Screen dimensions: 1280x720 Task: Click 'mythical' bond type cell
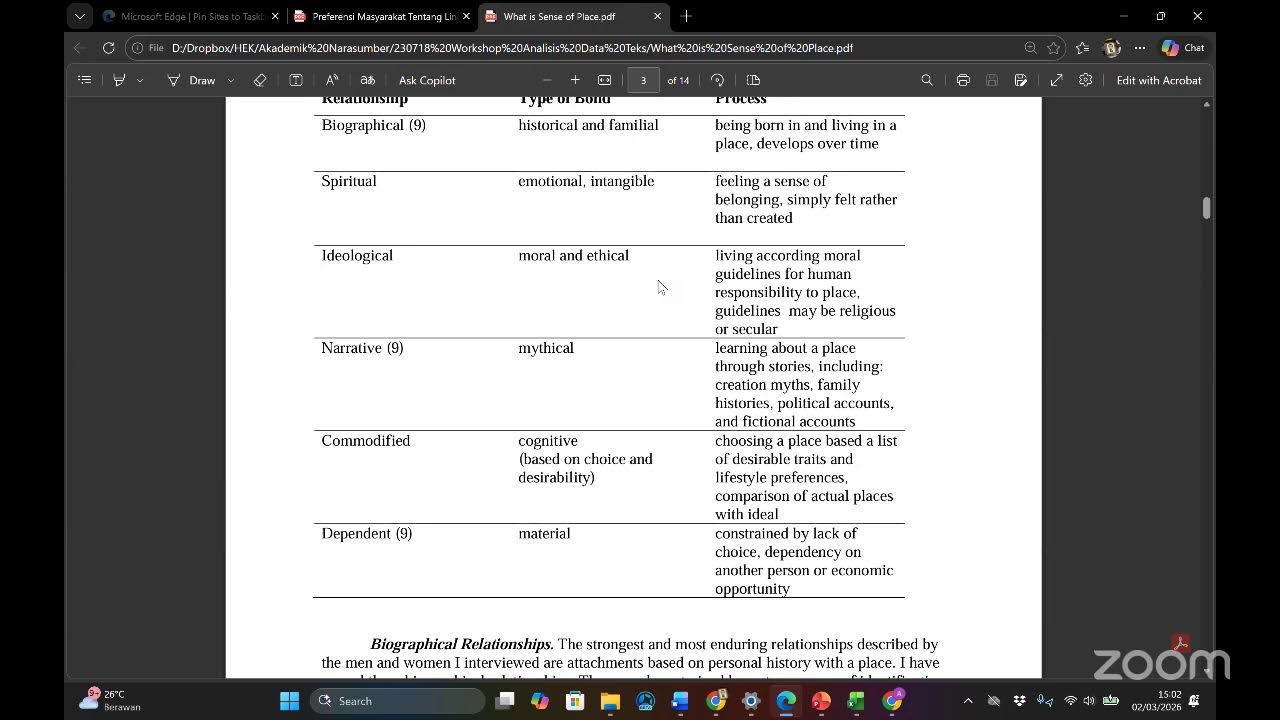pos(546,348)
